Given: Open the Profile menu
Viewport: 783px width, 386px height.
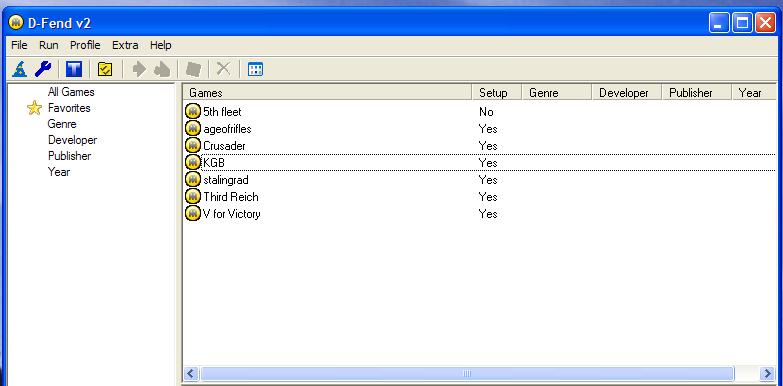Looking at the screenshot, I should point(85,45).
